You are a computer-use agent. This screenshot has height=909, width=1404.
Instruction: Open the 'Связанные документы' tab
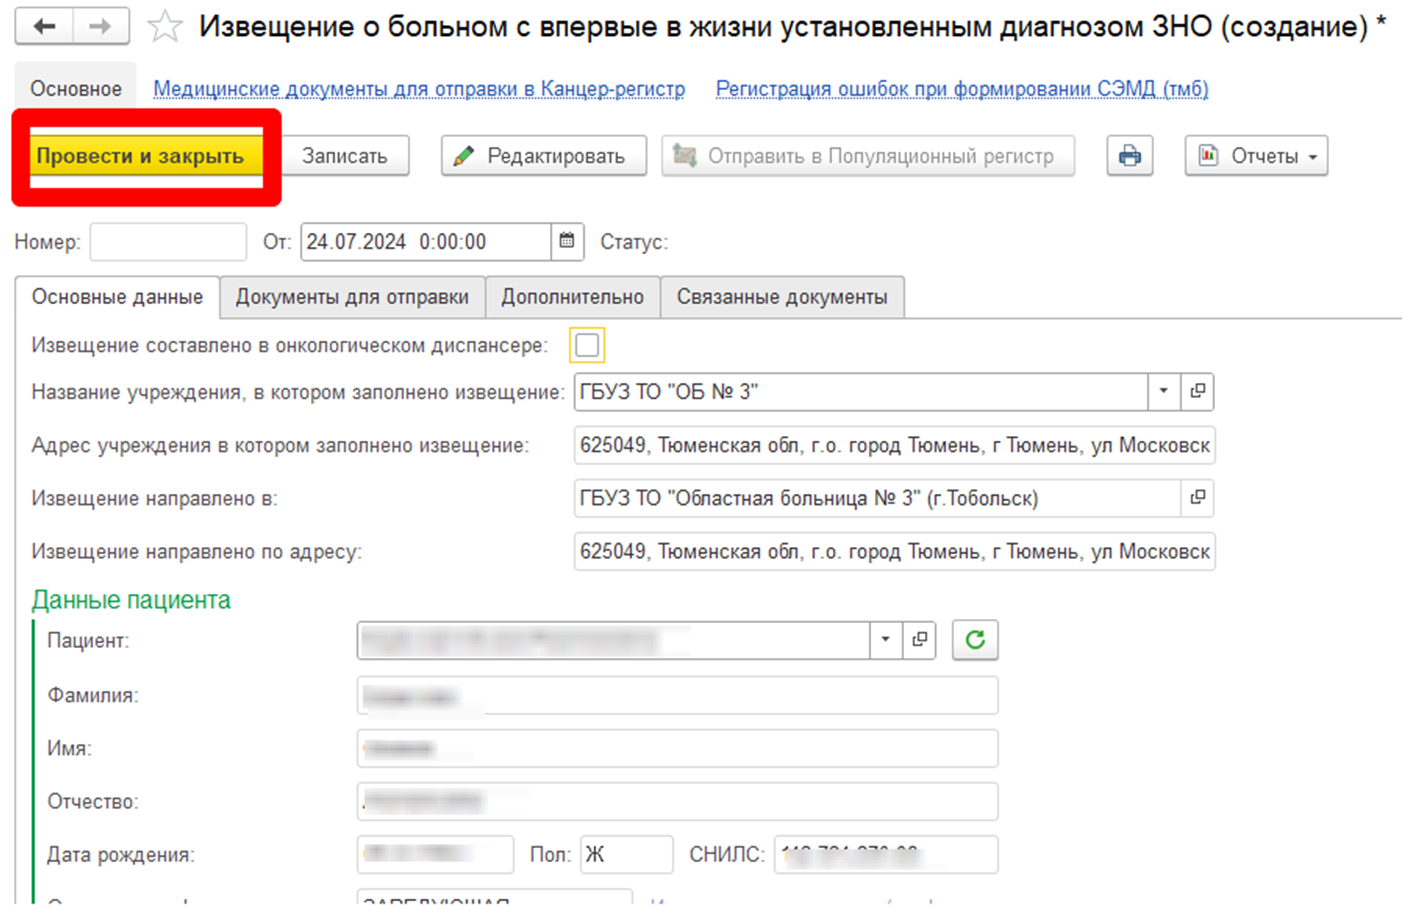click(x=782, y=297)
